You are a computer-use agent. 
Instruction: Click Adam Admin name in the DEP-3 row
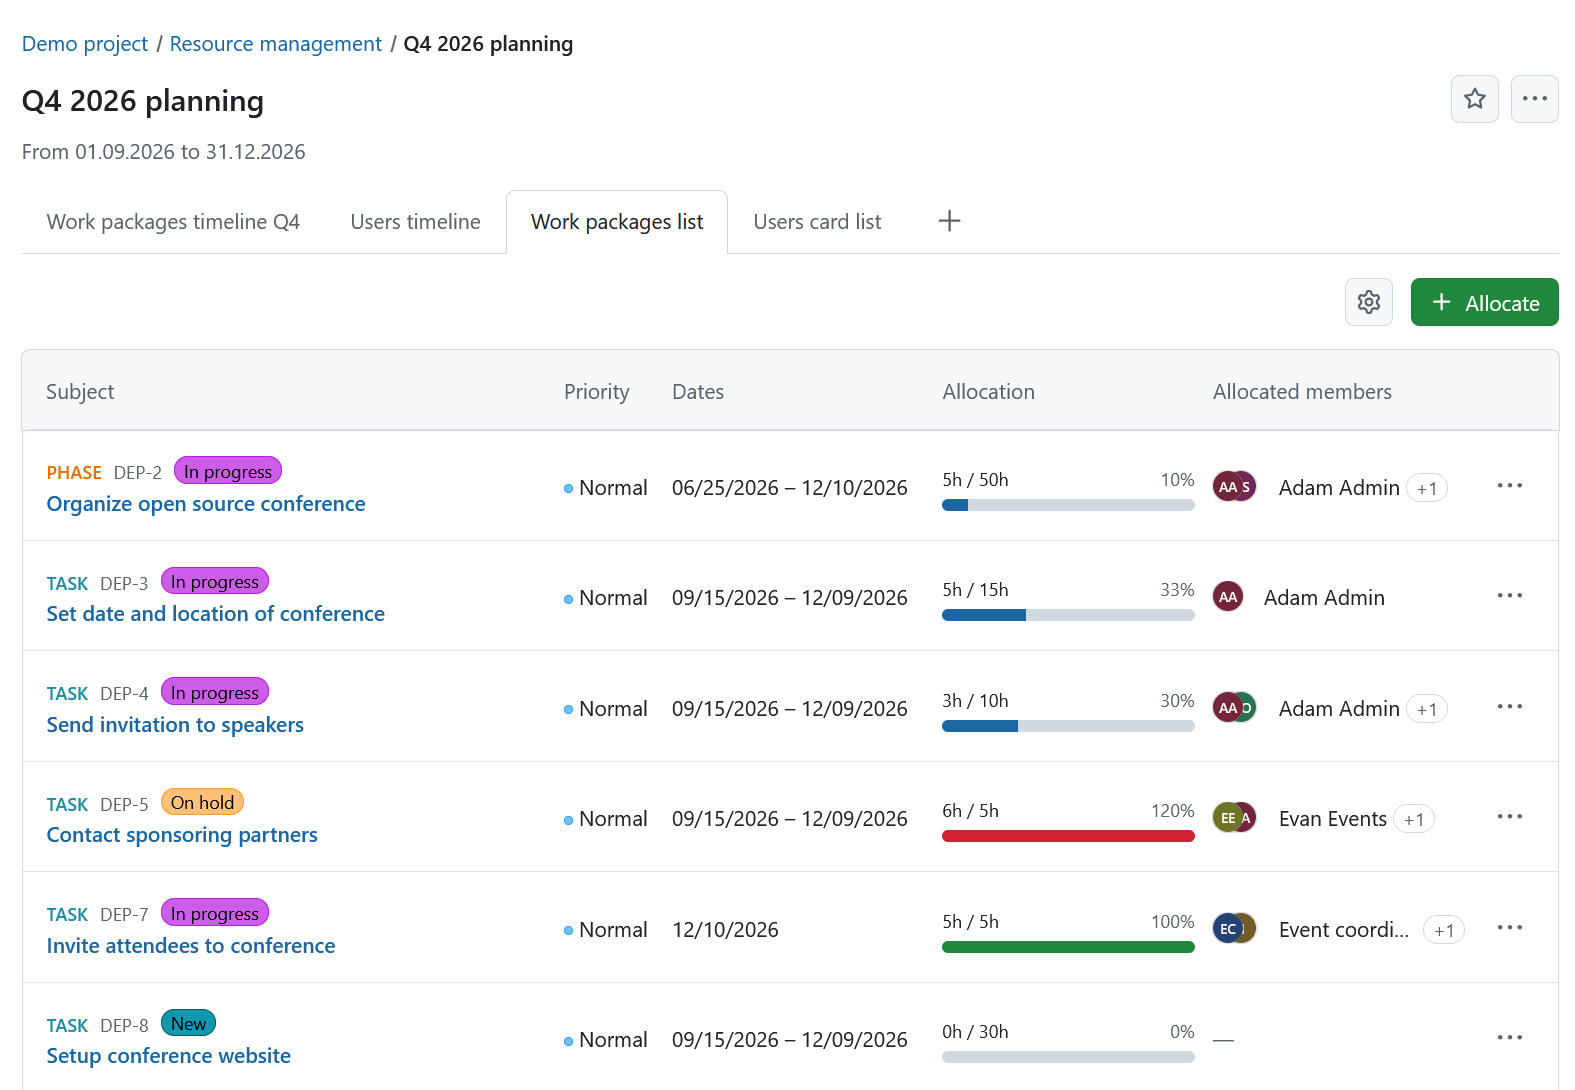1324,598
